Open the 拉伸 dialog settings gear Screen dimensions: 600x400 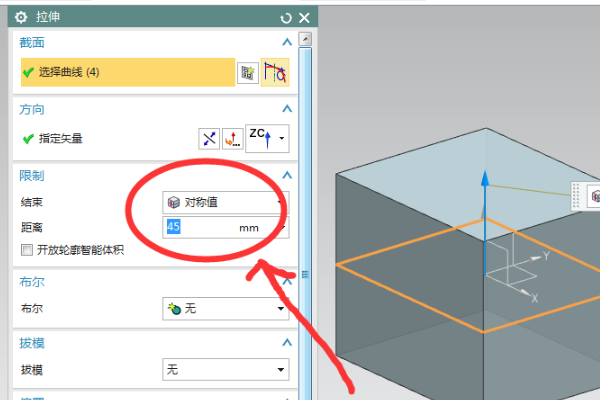tap(21, 17)
